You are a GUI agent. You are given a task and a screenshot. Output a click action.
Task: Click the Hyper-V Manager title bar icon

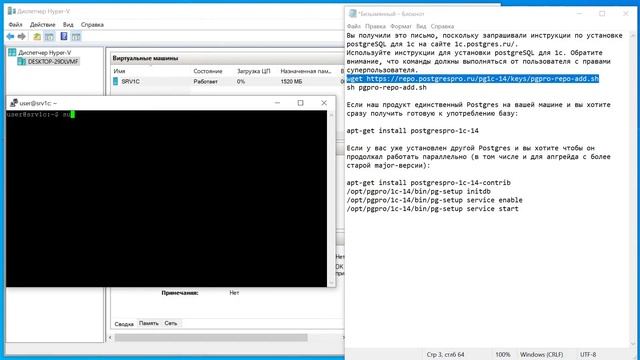pyautogui.click(x=11, y=11)
